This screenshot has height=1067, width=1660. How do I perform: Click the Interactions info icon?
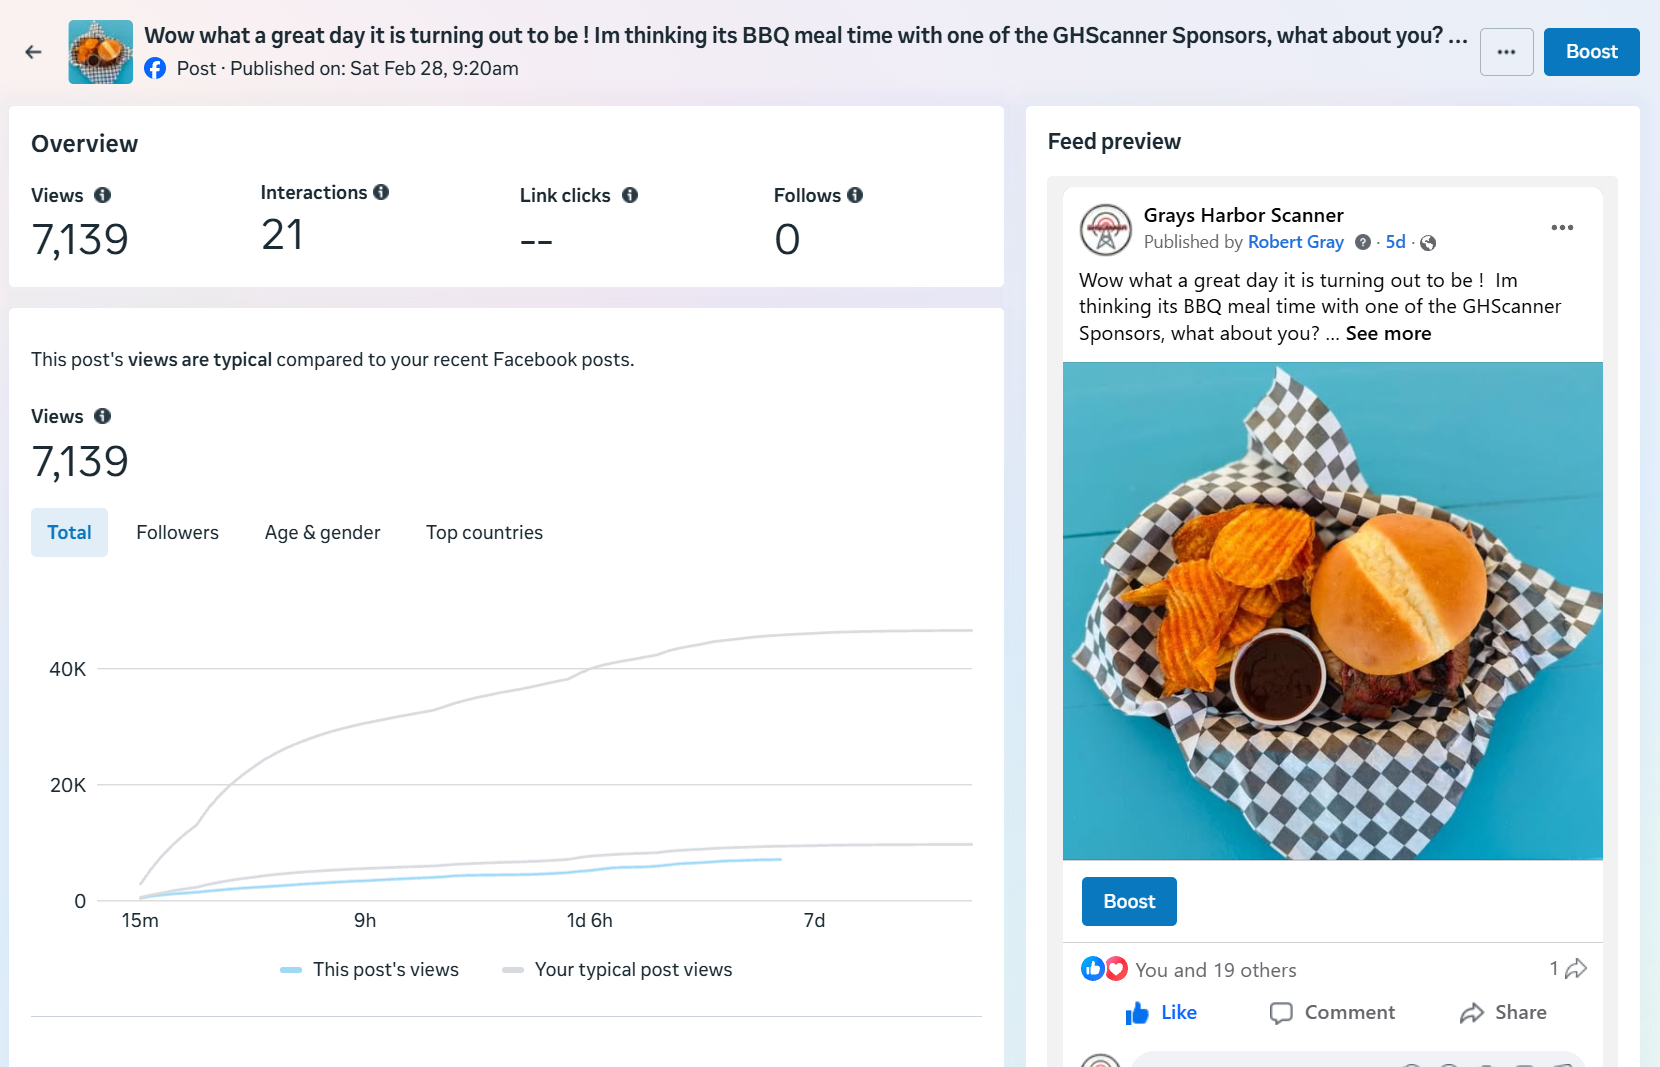(381, 192)
